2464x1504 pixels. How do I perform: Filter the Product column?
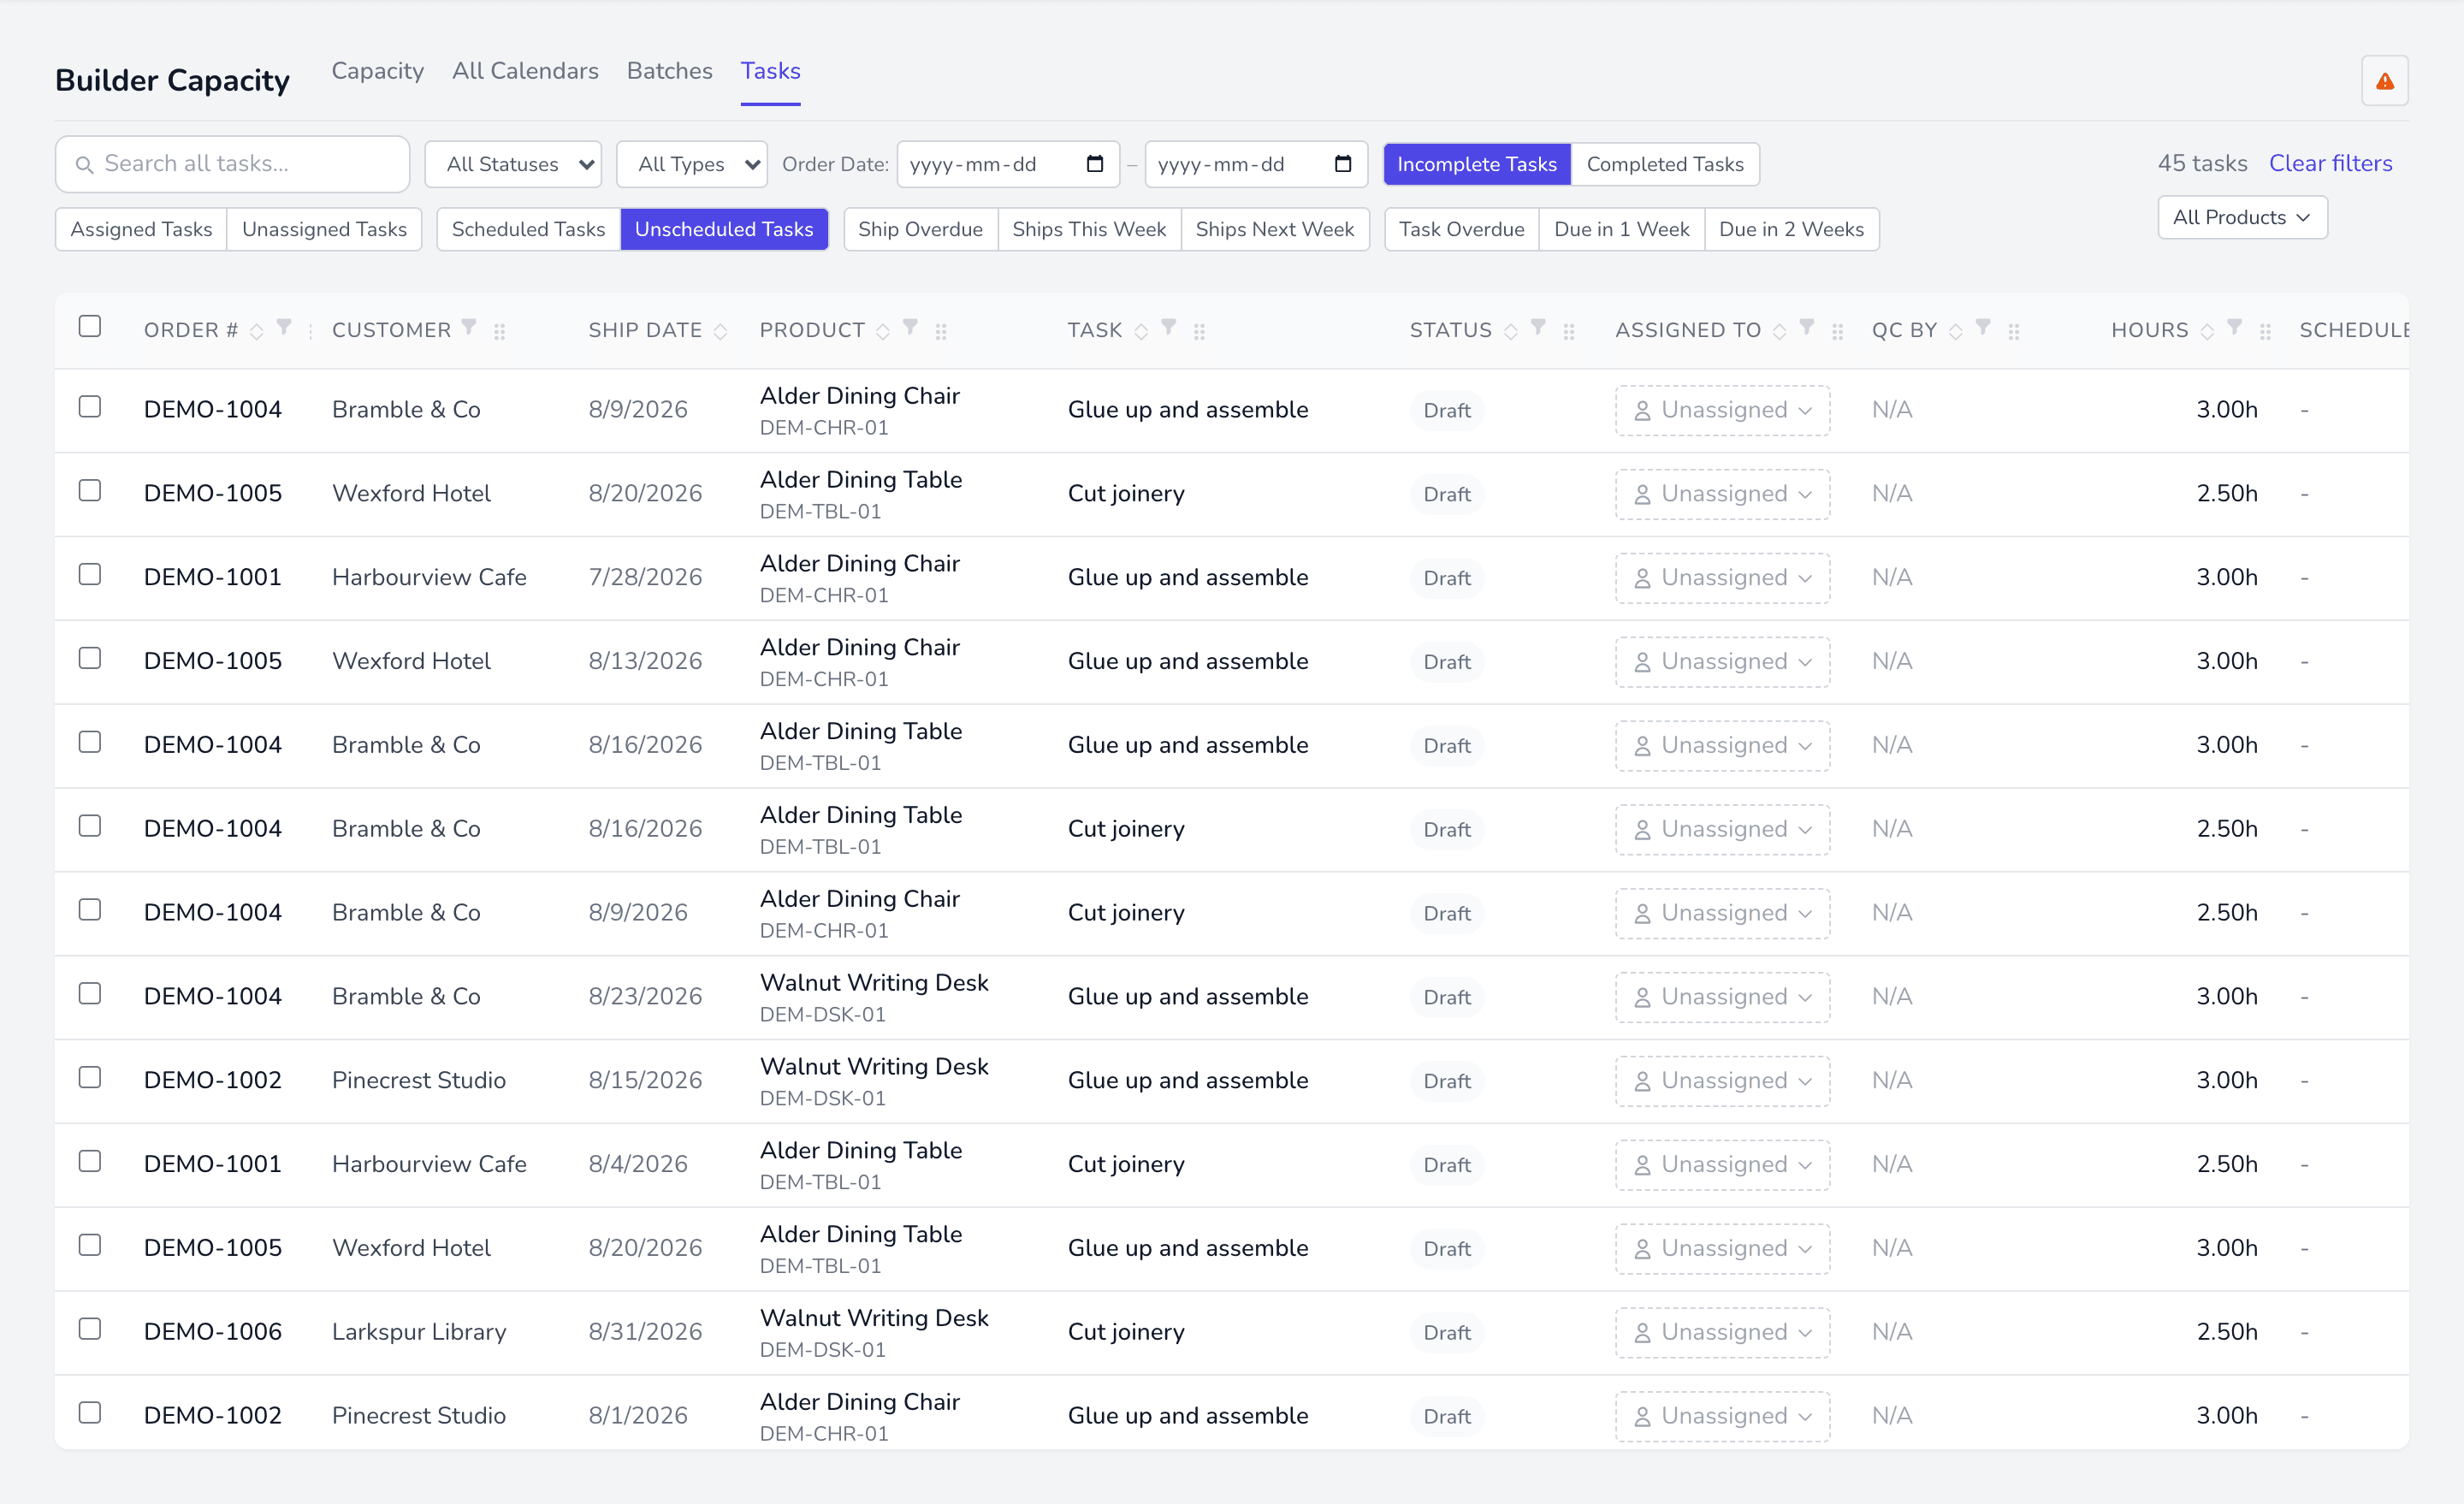coord(910,327)
